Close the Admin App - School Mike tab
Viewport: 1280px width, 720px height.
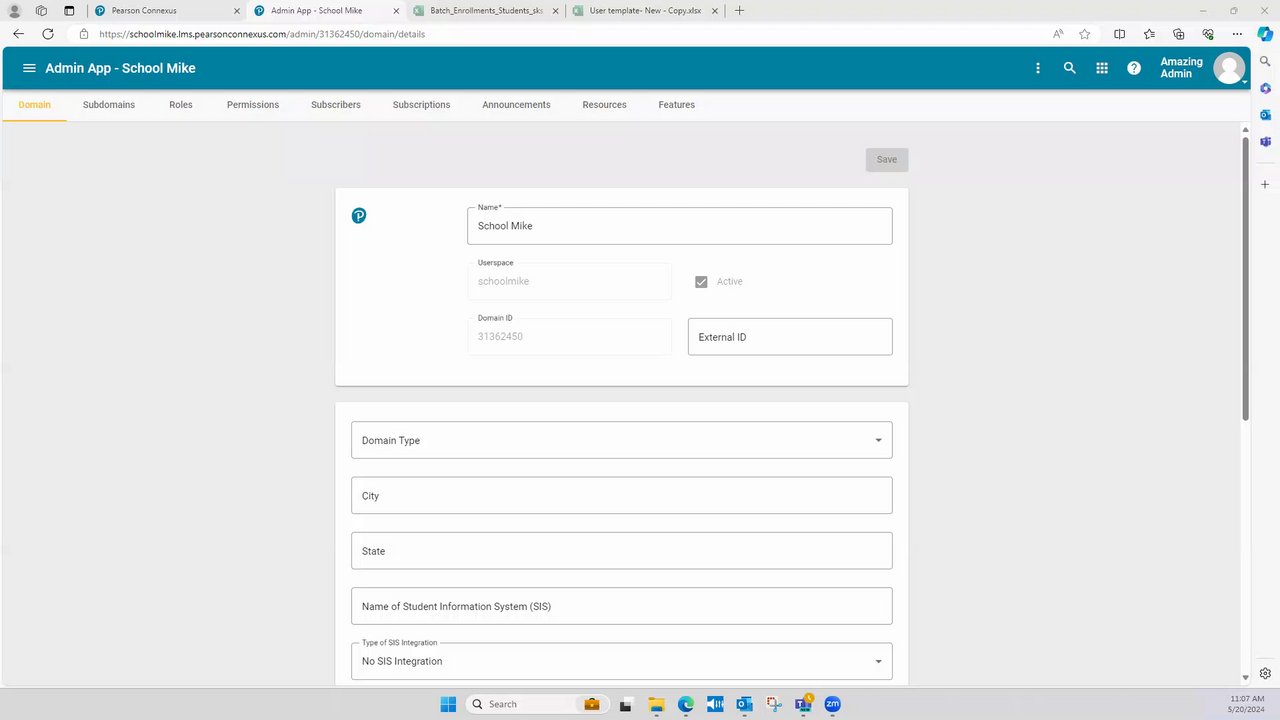(x=396, y=11)
